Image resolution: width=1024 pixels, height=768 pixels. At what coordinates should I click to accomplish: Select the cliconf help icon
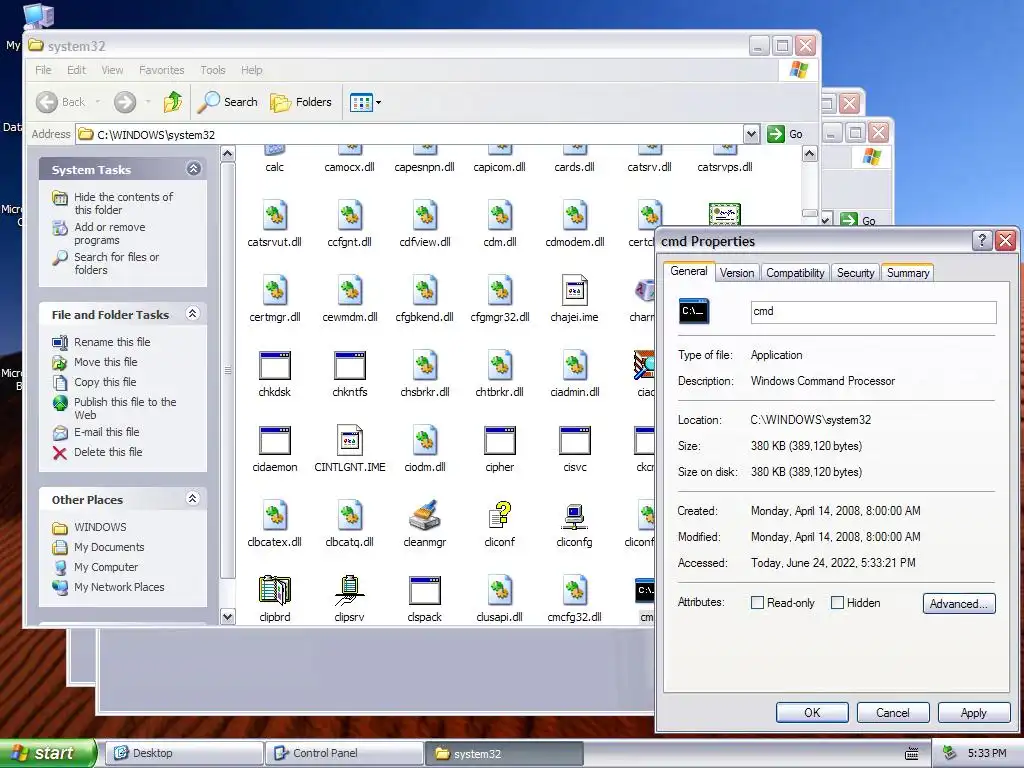coord(500,515)
